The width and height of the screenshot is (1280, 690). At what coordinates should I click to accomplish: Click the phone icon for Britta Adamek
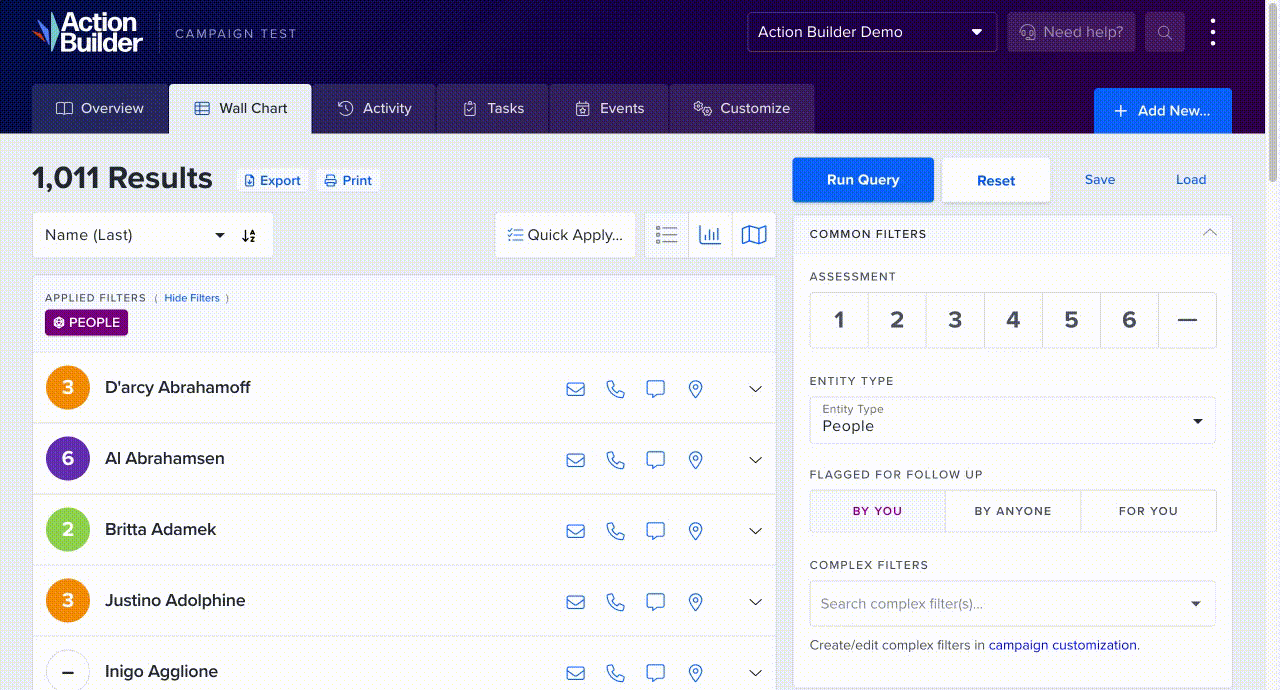(615, 531)
